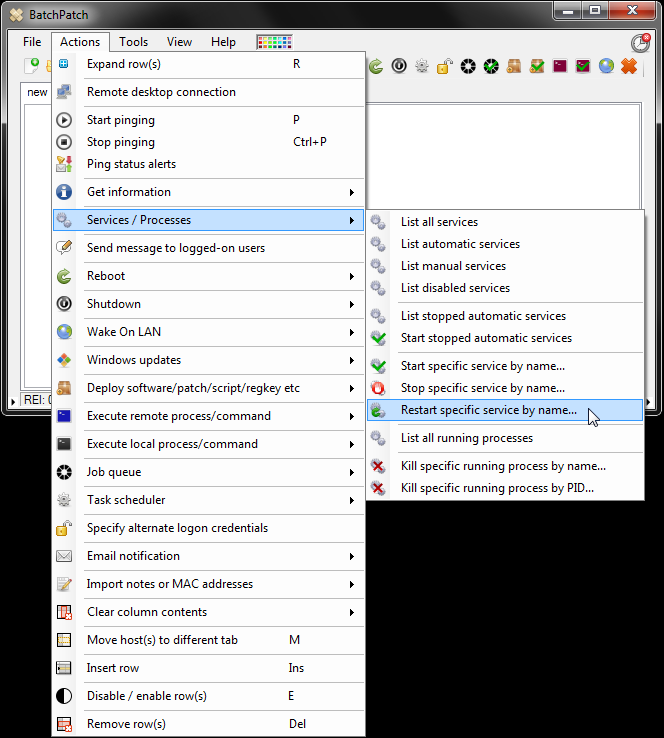Choose Restart specific service by name...

click(x=505, y=410)
